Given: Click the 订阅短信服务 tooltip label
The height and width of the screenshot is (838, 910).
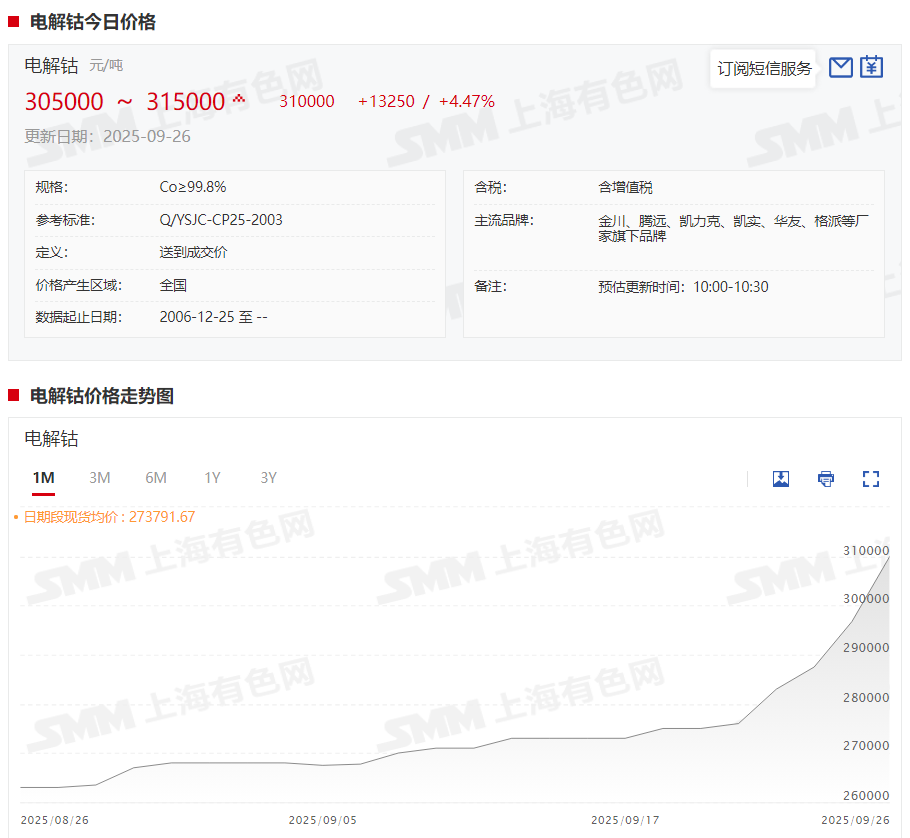Looking at the screenshot, I should coord(764,69).
